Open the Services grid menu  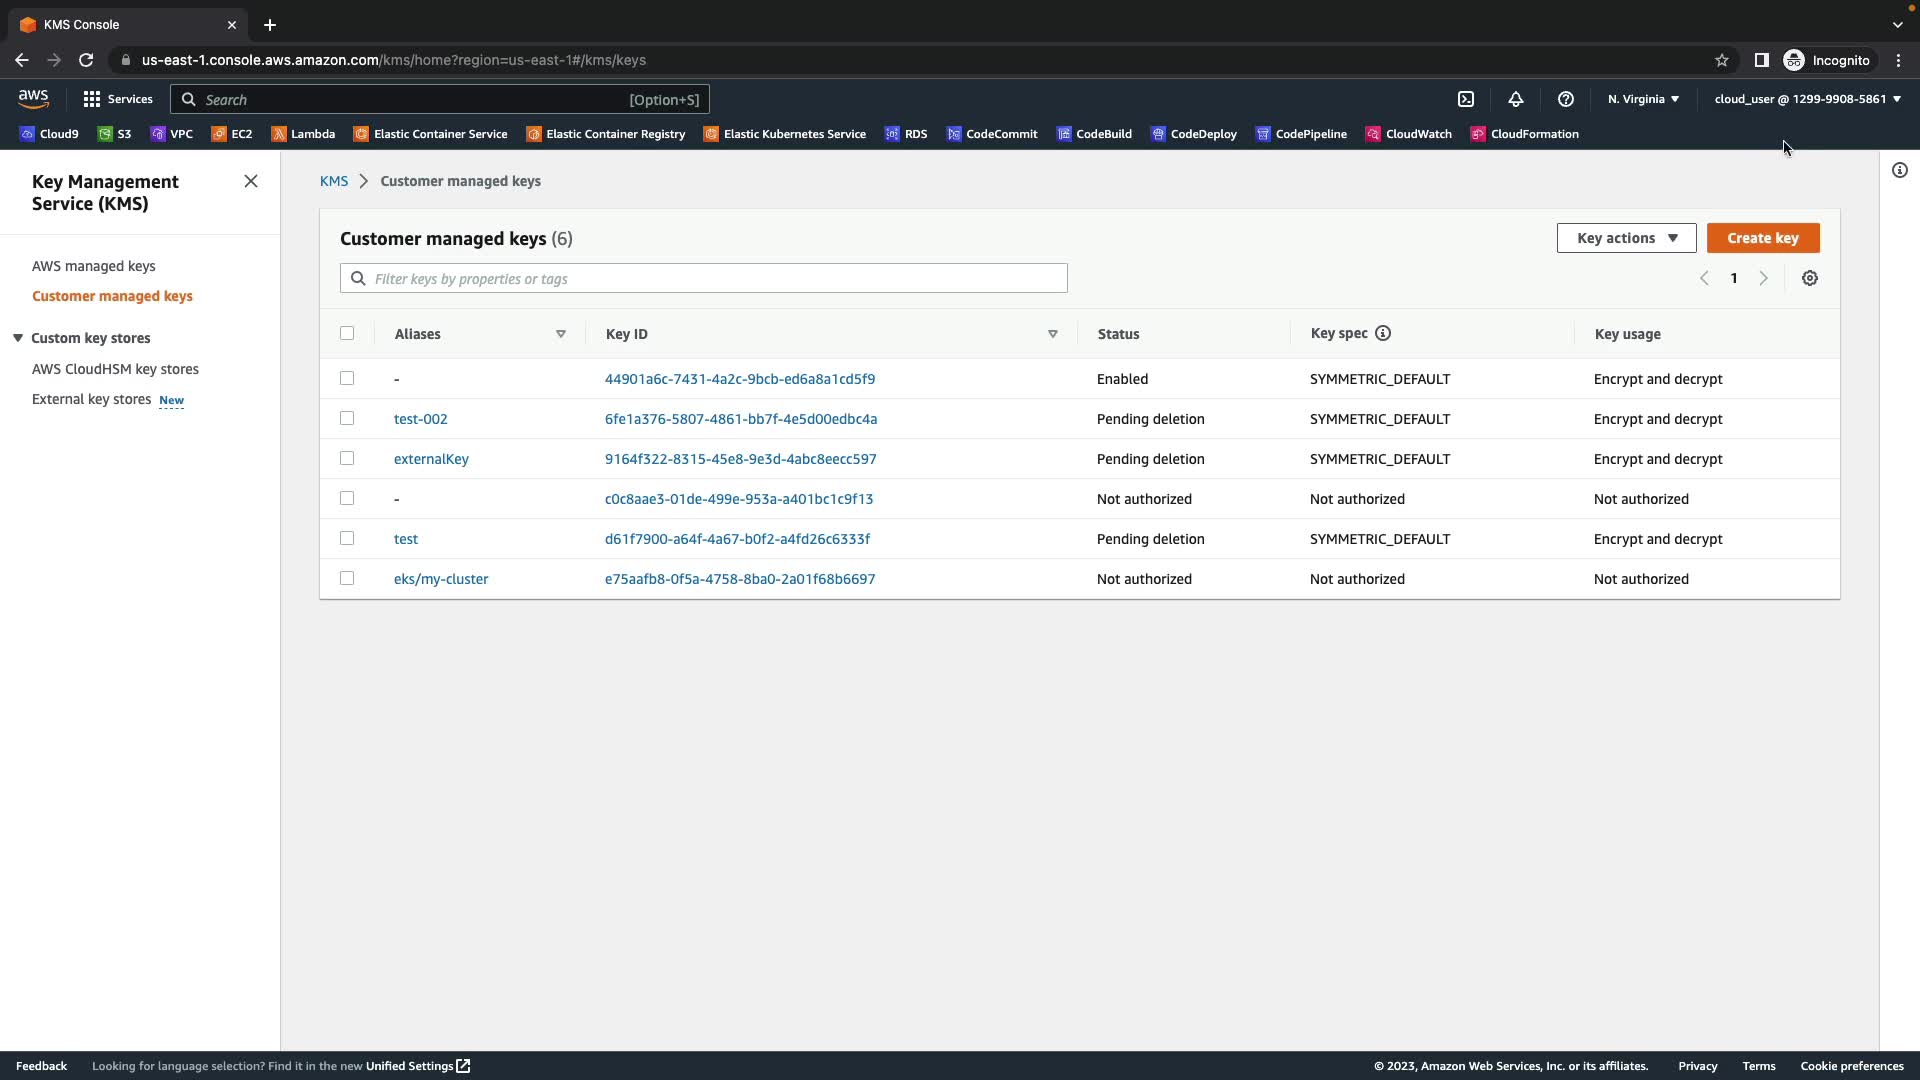tap(117, 99)
